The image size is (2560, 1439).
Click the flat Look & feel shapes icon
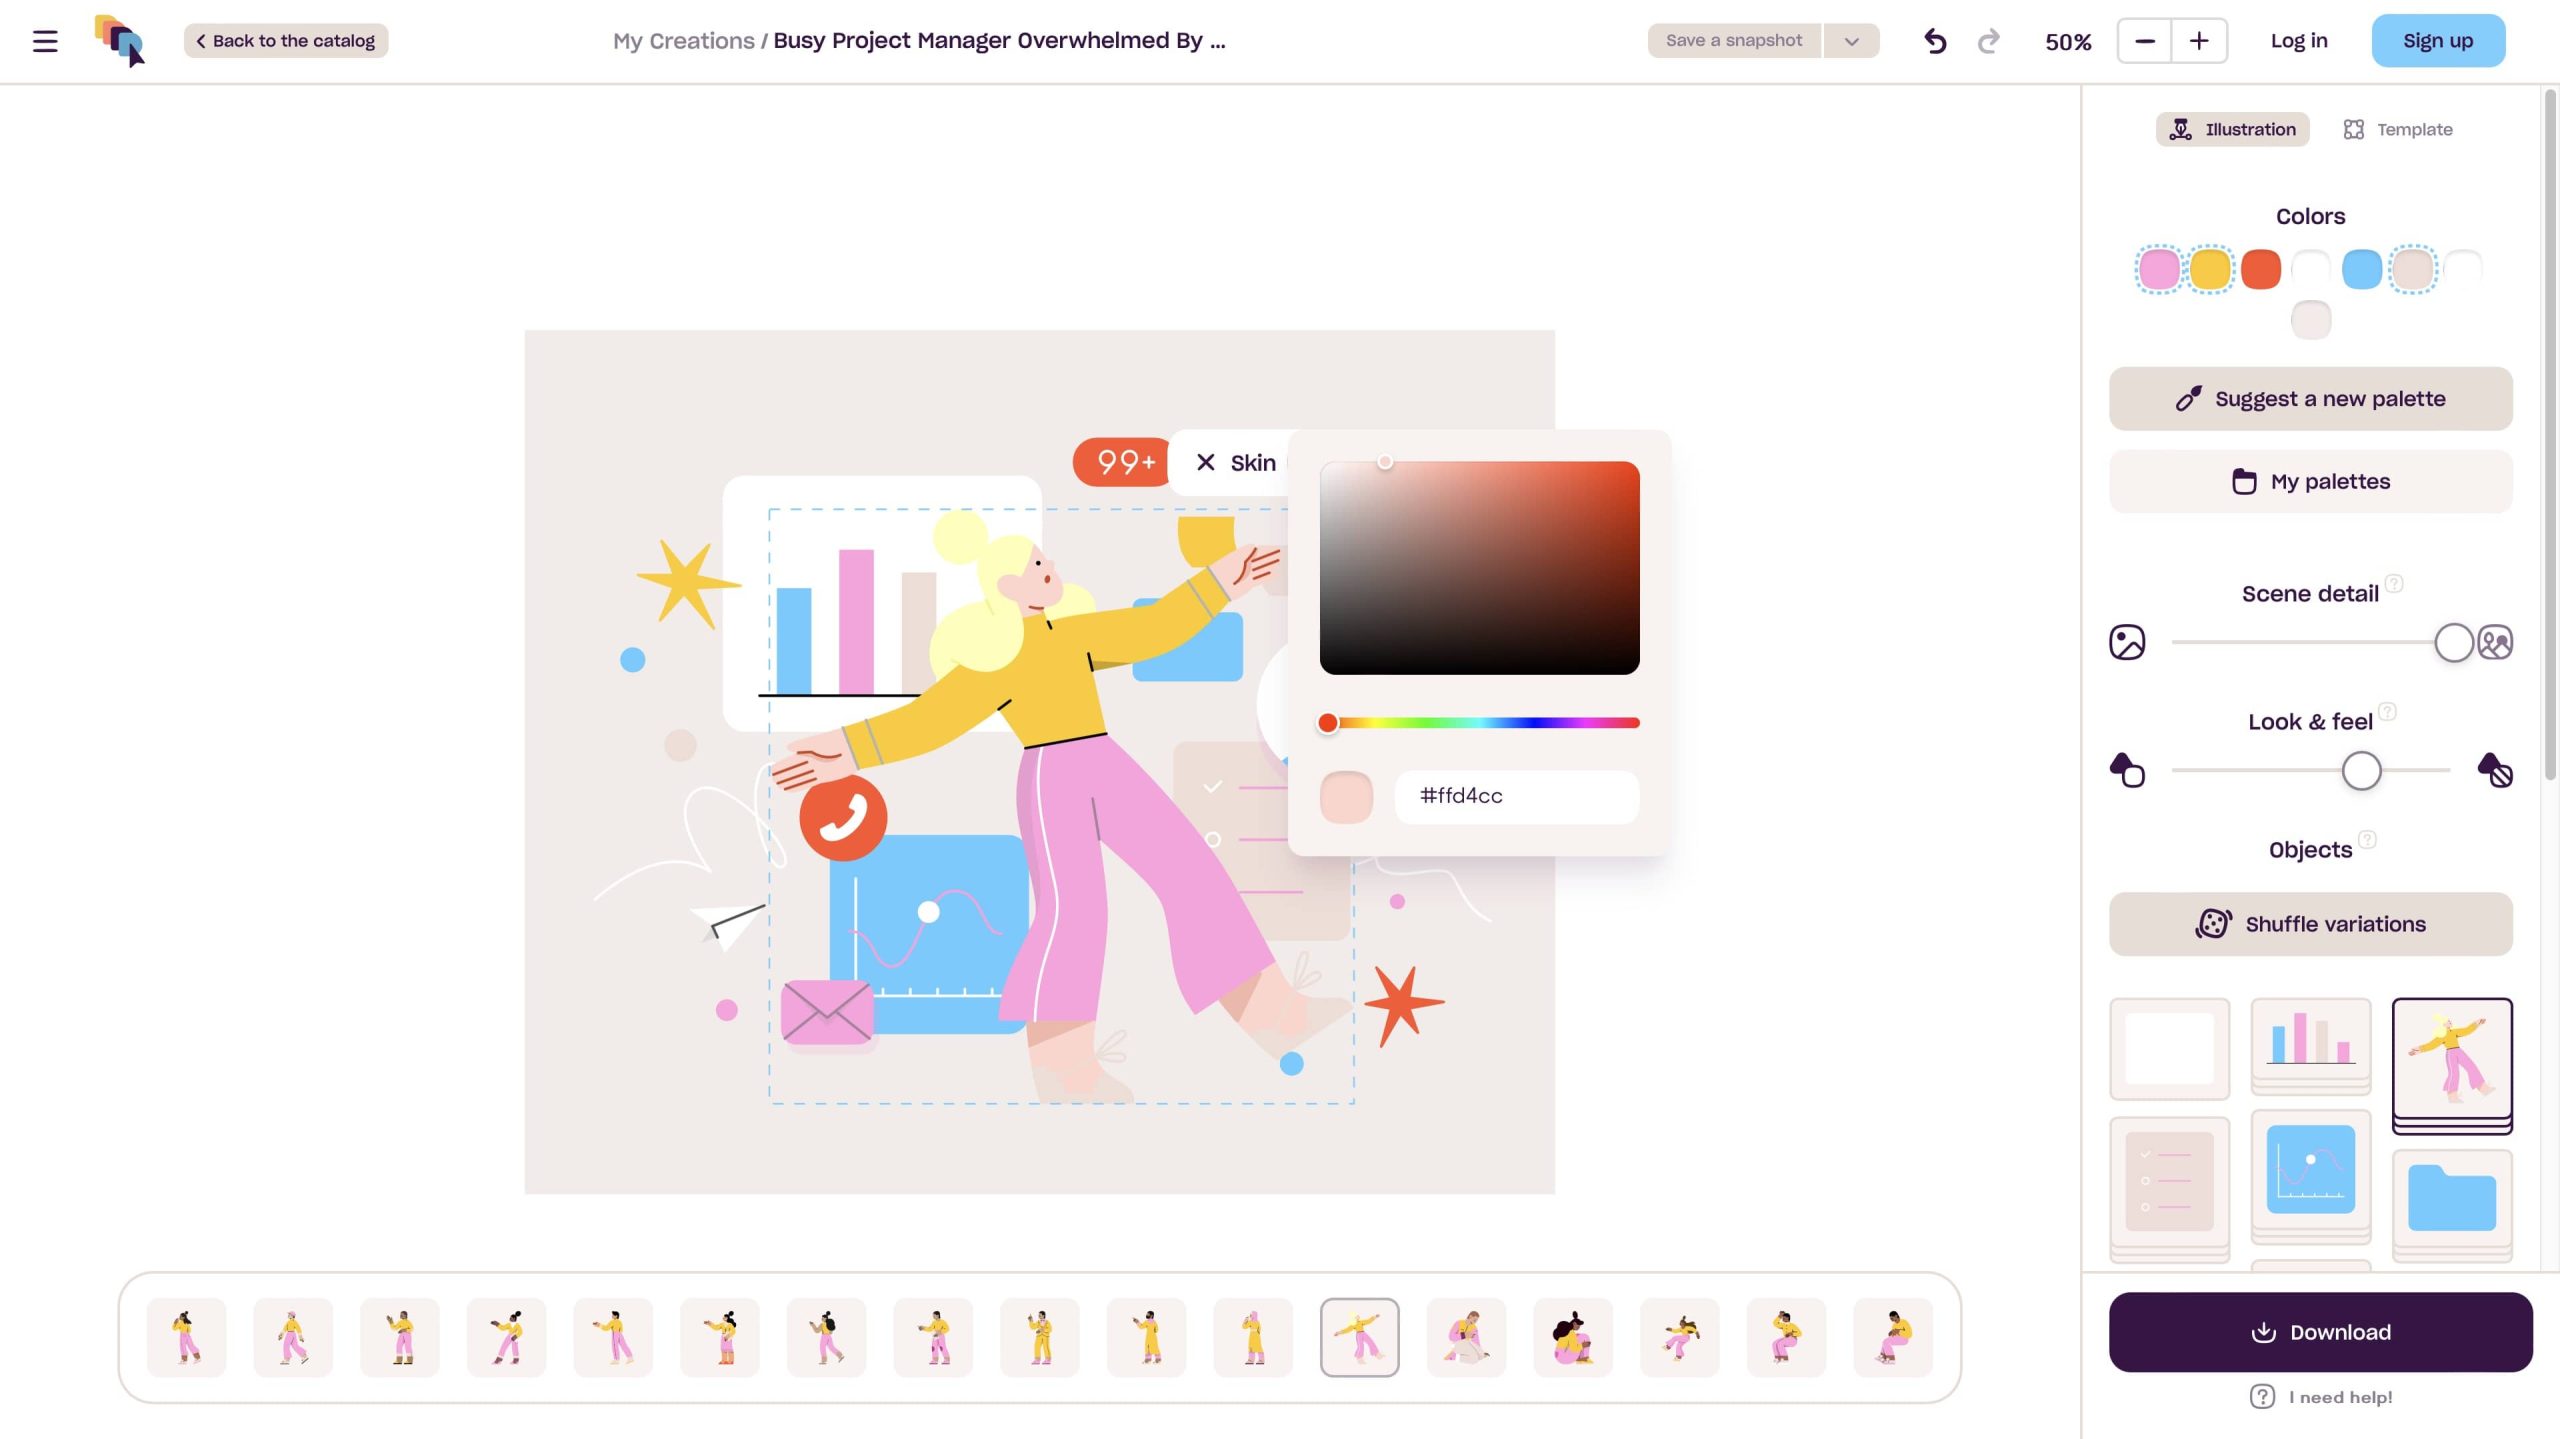pyautogui.click(x=2127, y=770)
